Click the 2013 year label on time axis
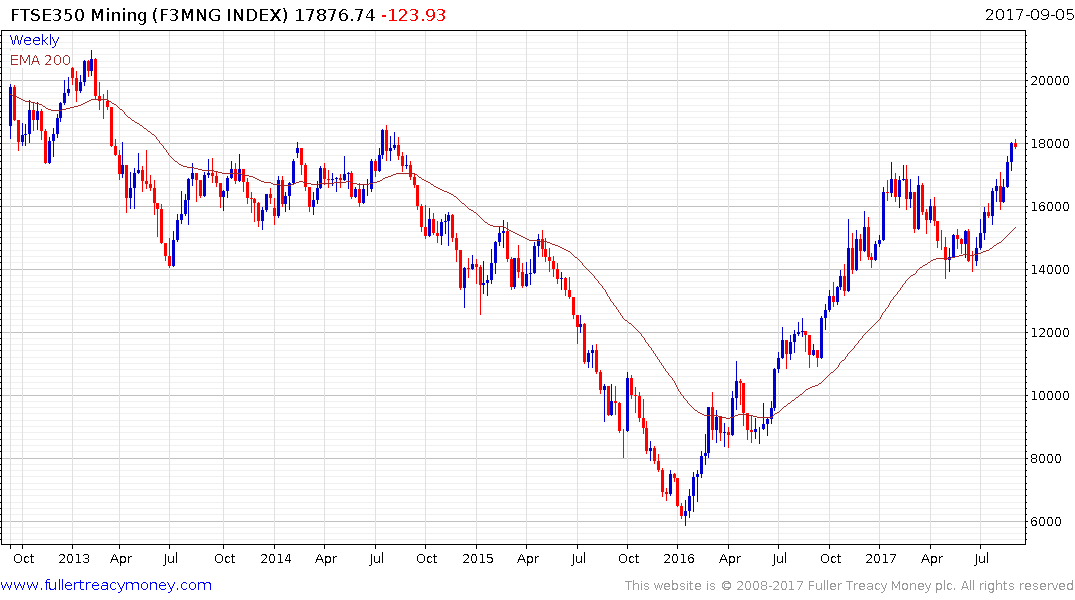The width and height of the screenshot is (1075, 600). 73,558
